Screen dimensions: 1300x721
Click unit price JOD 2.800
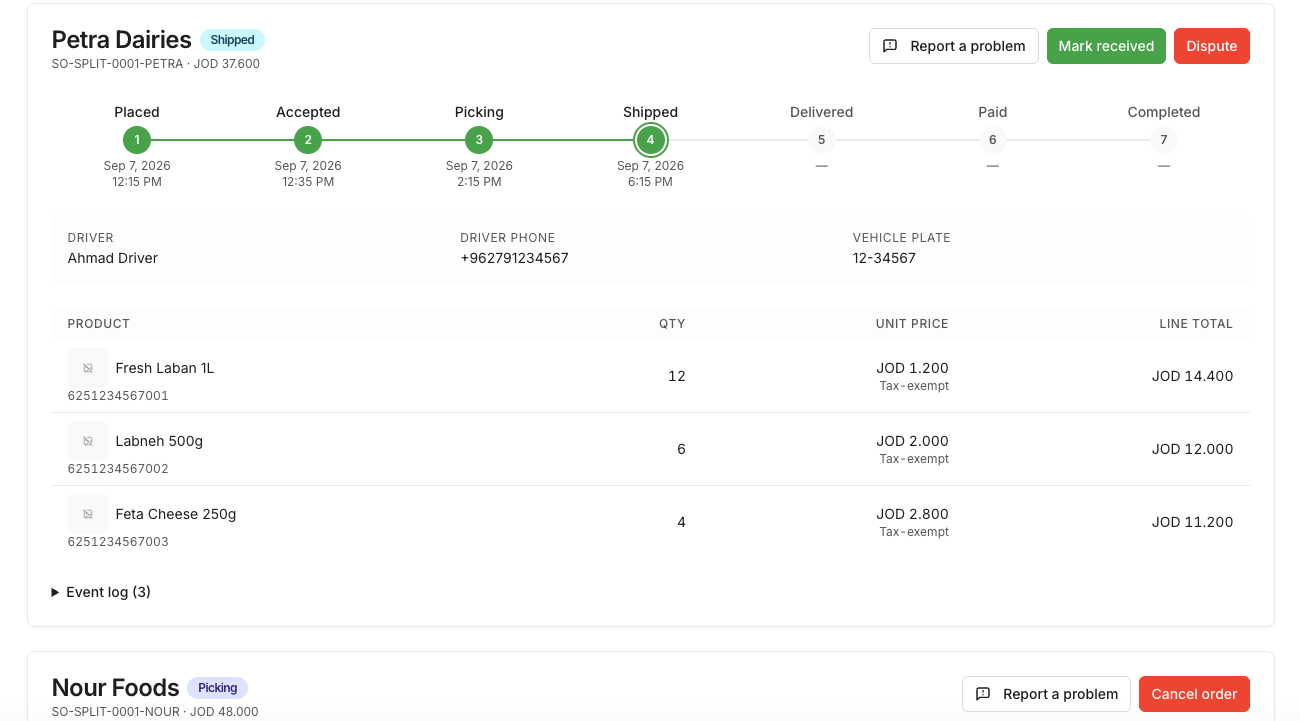(912, 514)
